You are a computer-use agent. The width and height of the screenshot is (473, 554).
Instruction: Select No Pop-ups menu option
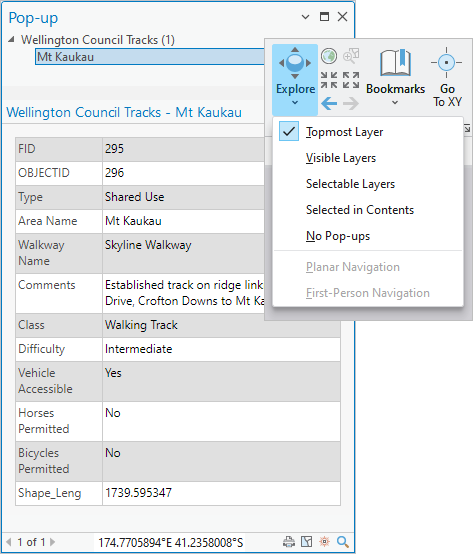pyautogui.click(x=338, y=236)
